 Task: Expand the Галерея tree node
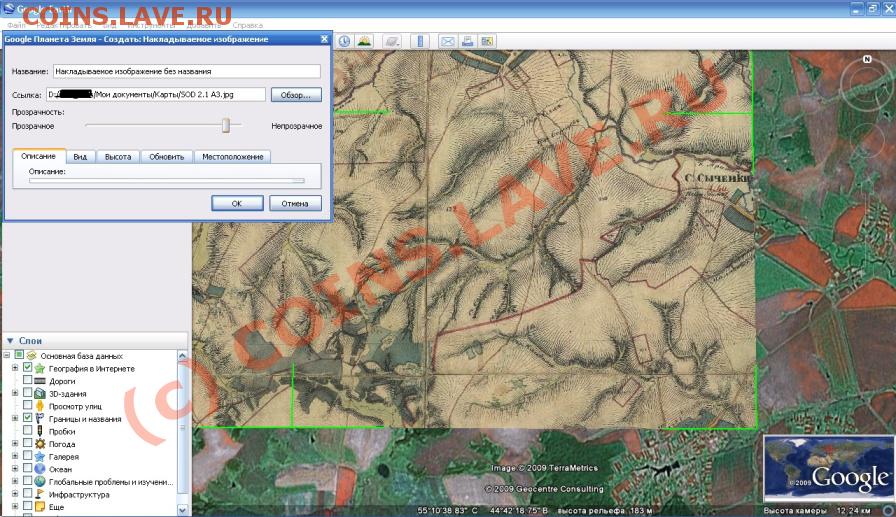coord(15,456)
